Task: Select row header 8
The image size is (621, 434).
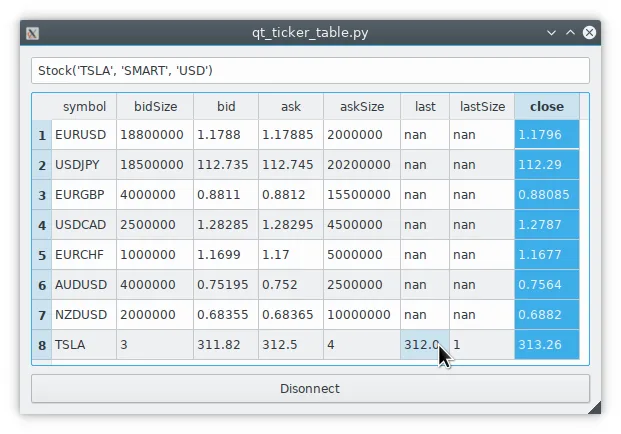Action: [42, 345]
